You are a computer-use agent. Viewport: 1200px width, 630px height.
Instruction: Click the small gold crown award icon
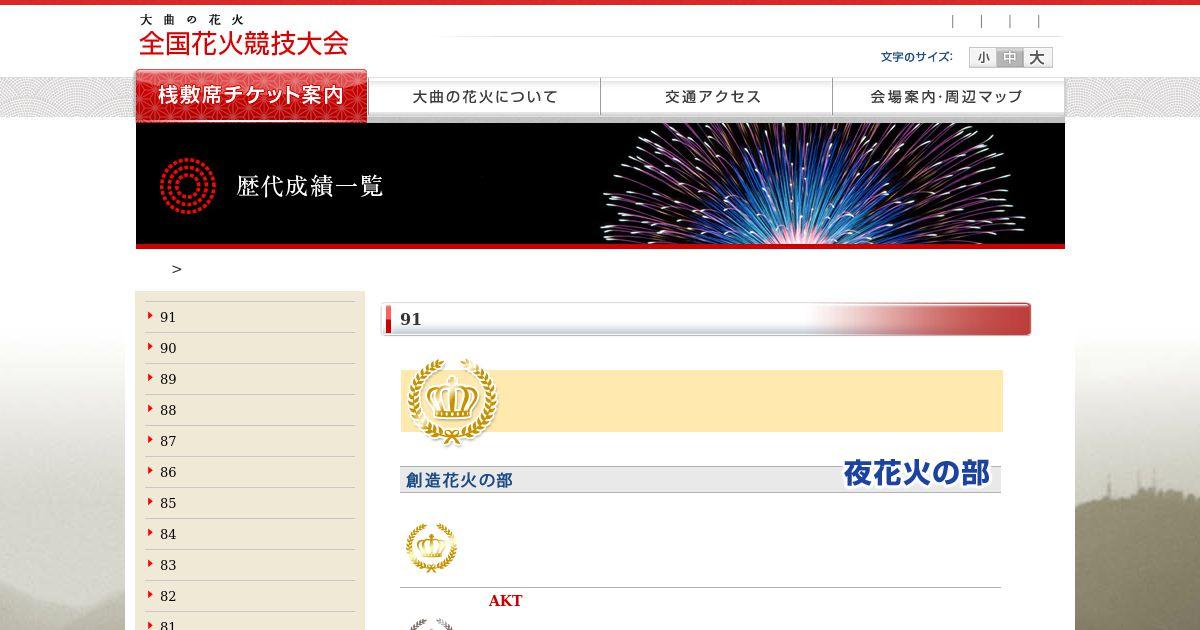431,547
